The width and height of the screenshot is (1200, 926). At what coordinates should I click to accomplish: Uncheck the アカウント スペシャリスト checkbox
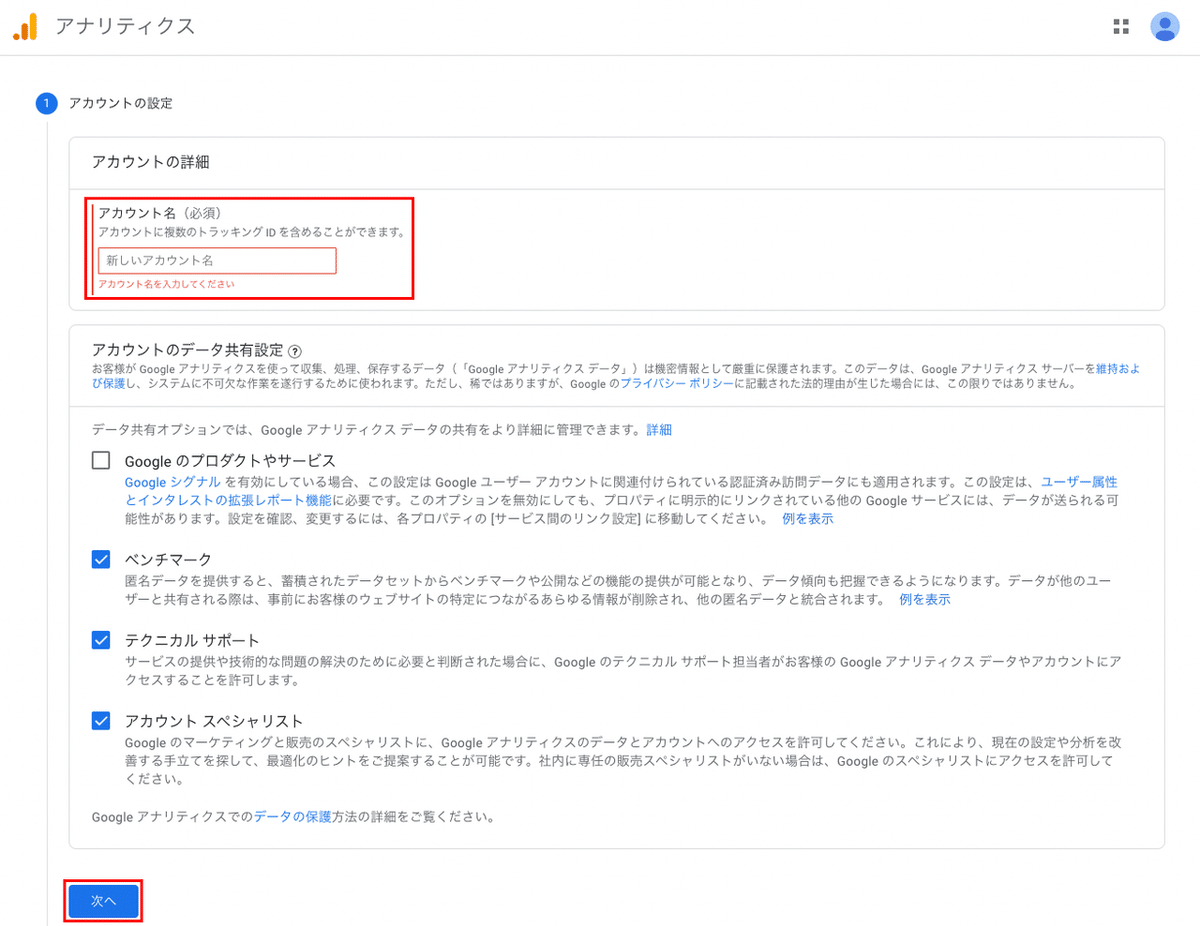101,721
